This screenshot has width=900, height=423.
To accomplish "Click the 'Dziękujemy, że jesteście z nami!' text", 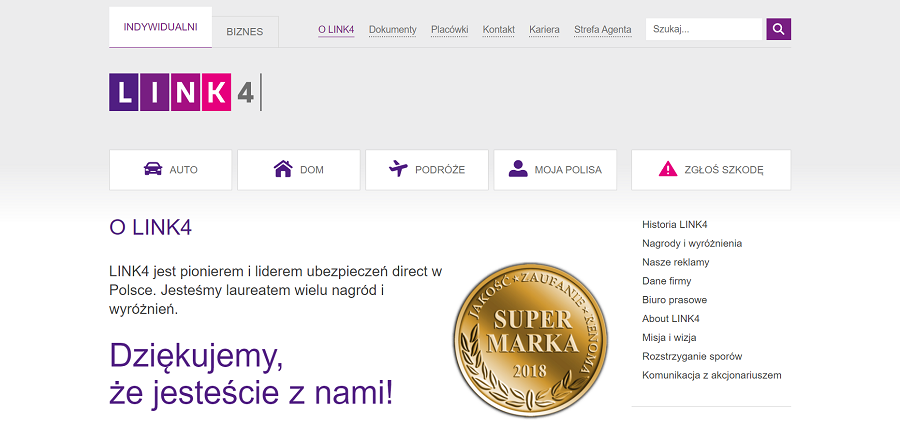I will pos(251,374).
